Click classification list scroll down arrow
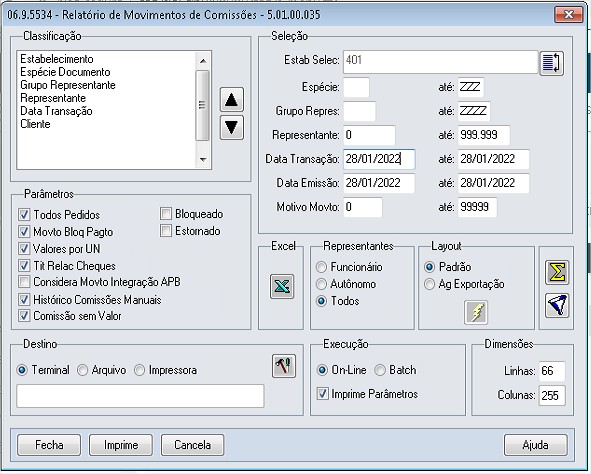 (203, 159)
